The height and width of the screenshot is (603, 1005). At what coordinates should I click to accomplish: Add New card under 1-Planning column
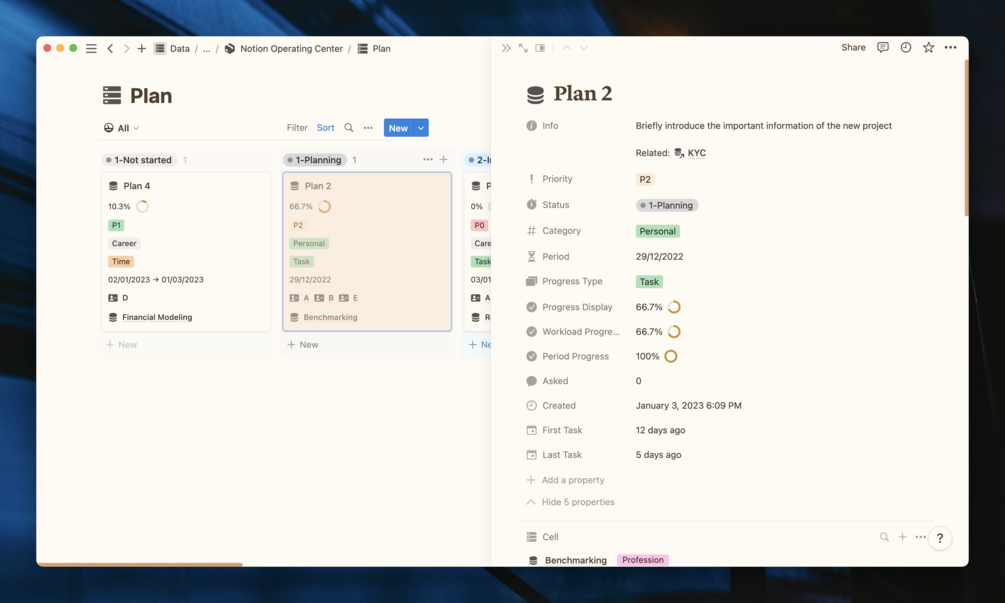tap(303, 345)
